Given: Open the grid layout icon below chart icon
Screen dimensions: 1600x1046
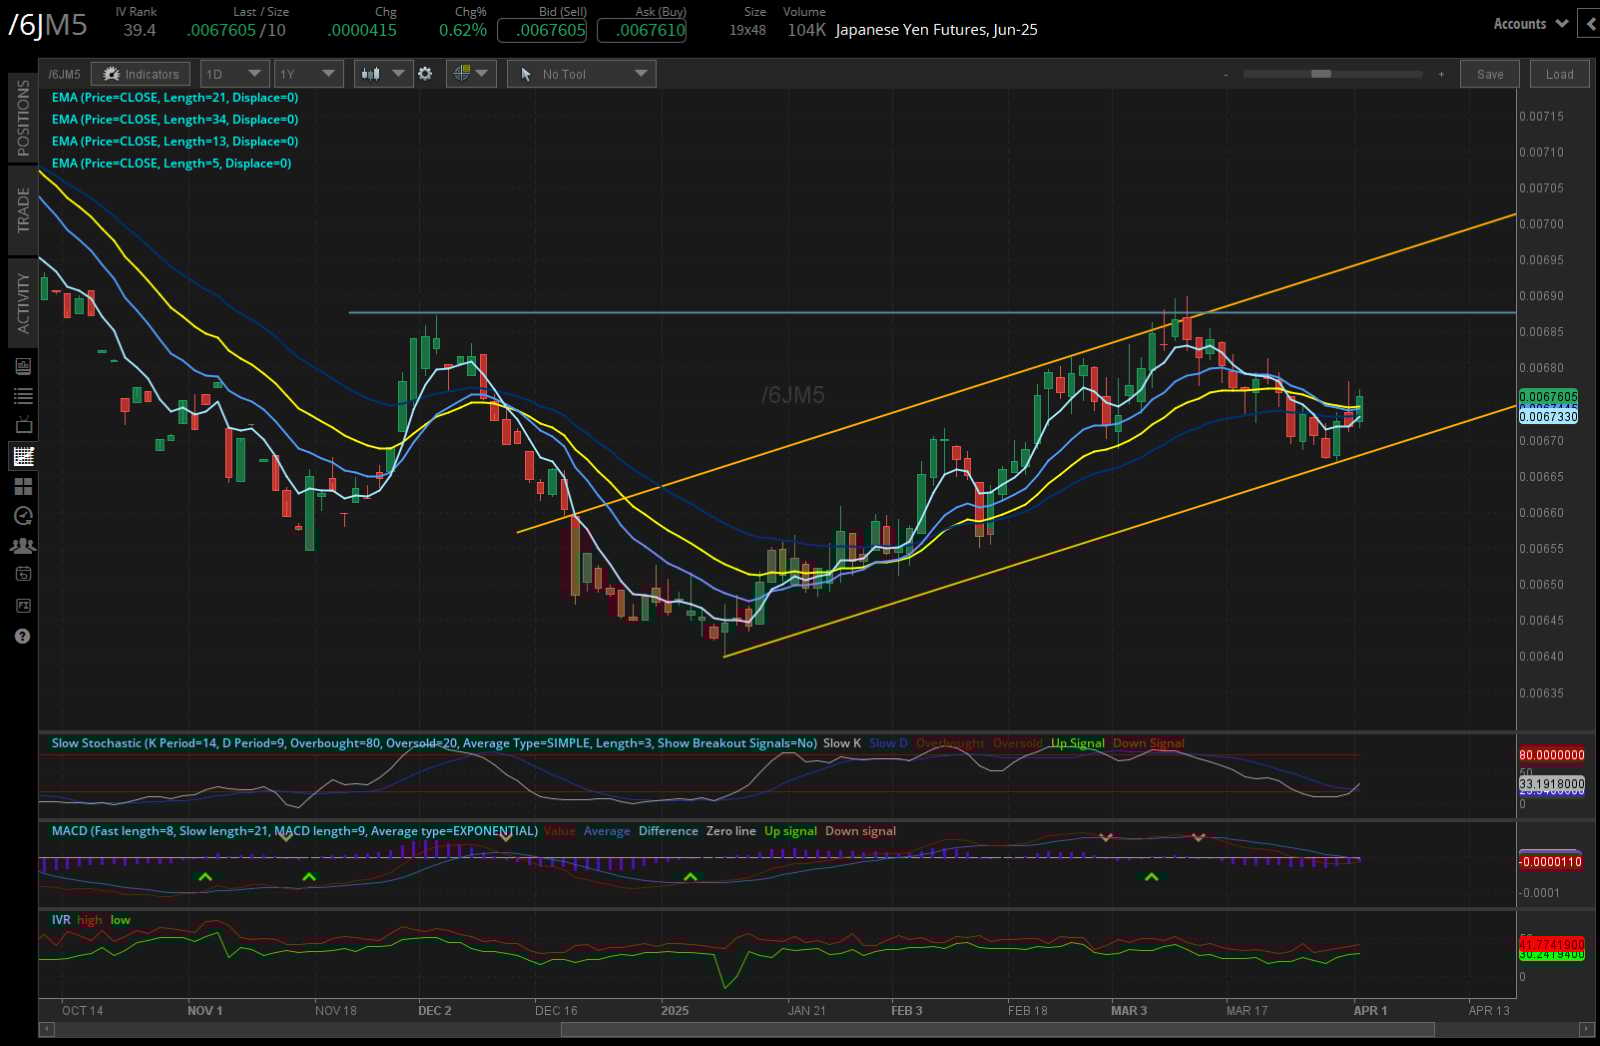Looking at the screenshot, I should coord(22,487).
